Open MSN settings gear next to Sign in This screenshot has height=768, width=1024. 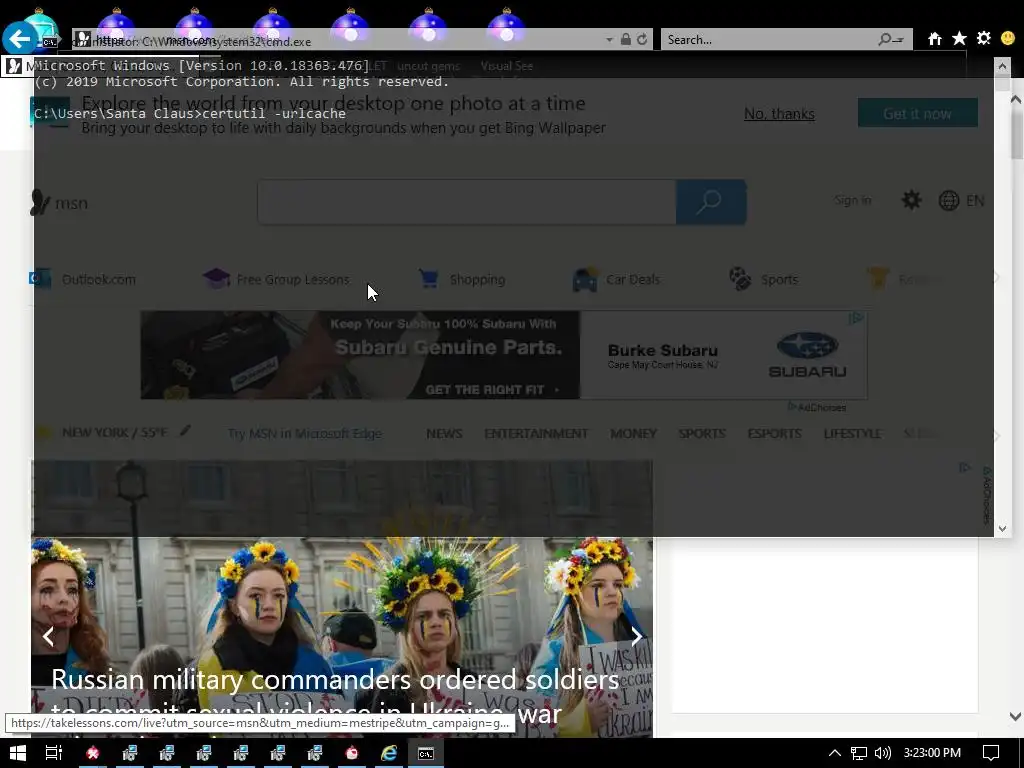(x=911, y=200)
